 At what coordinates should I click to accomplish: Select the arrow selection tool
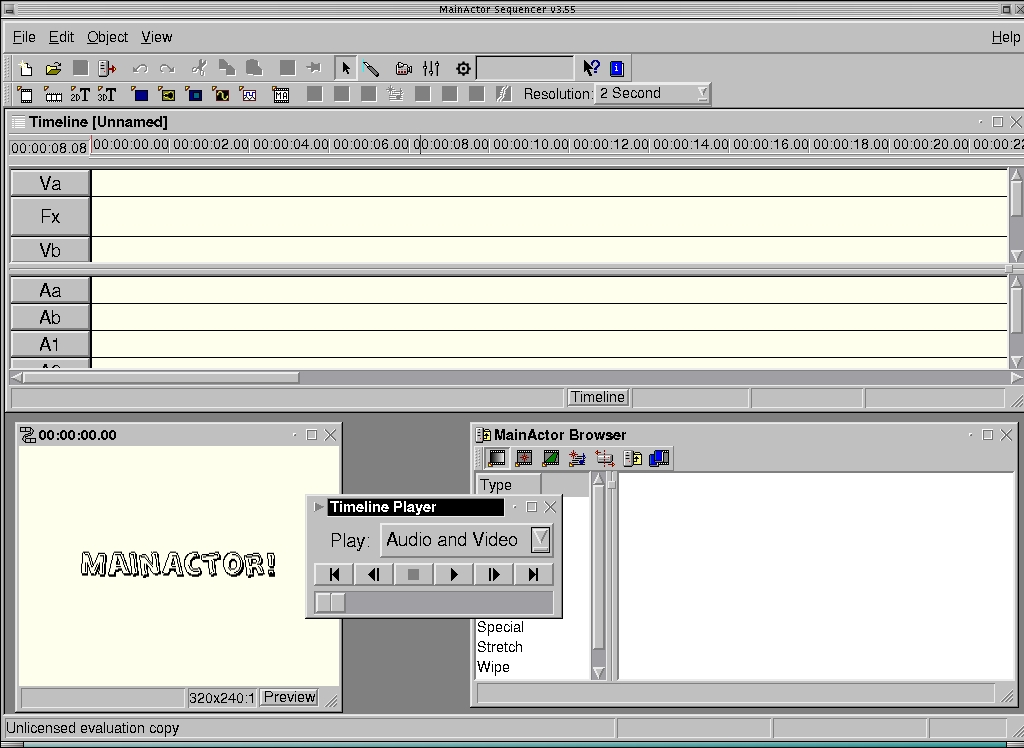click(344, 68)
